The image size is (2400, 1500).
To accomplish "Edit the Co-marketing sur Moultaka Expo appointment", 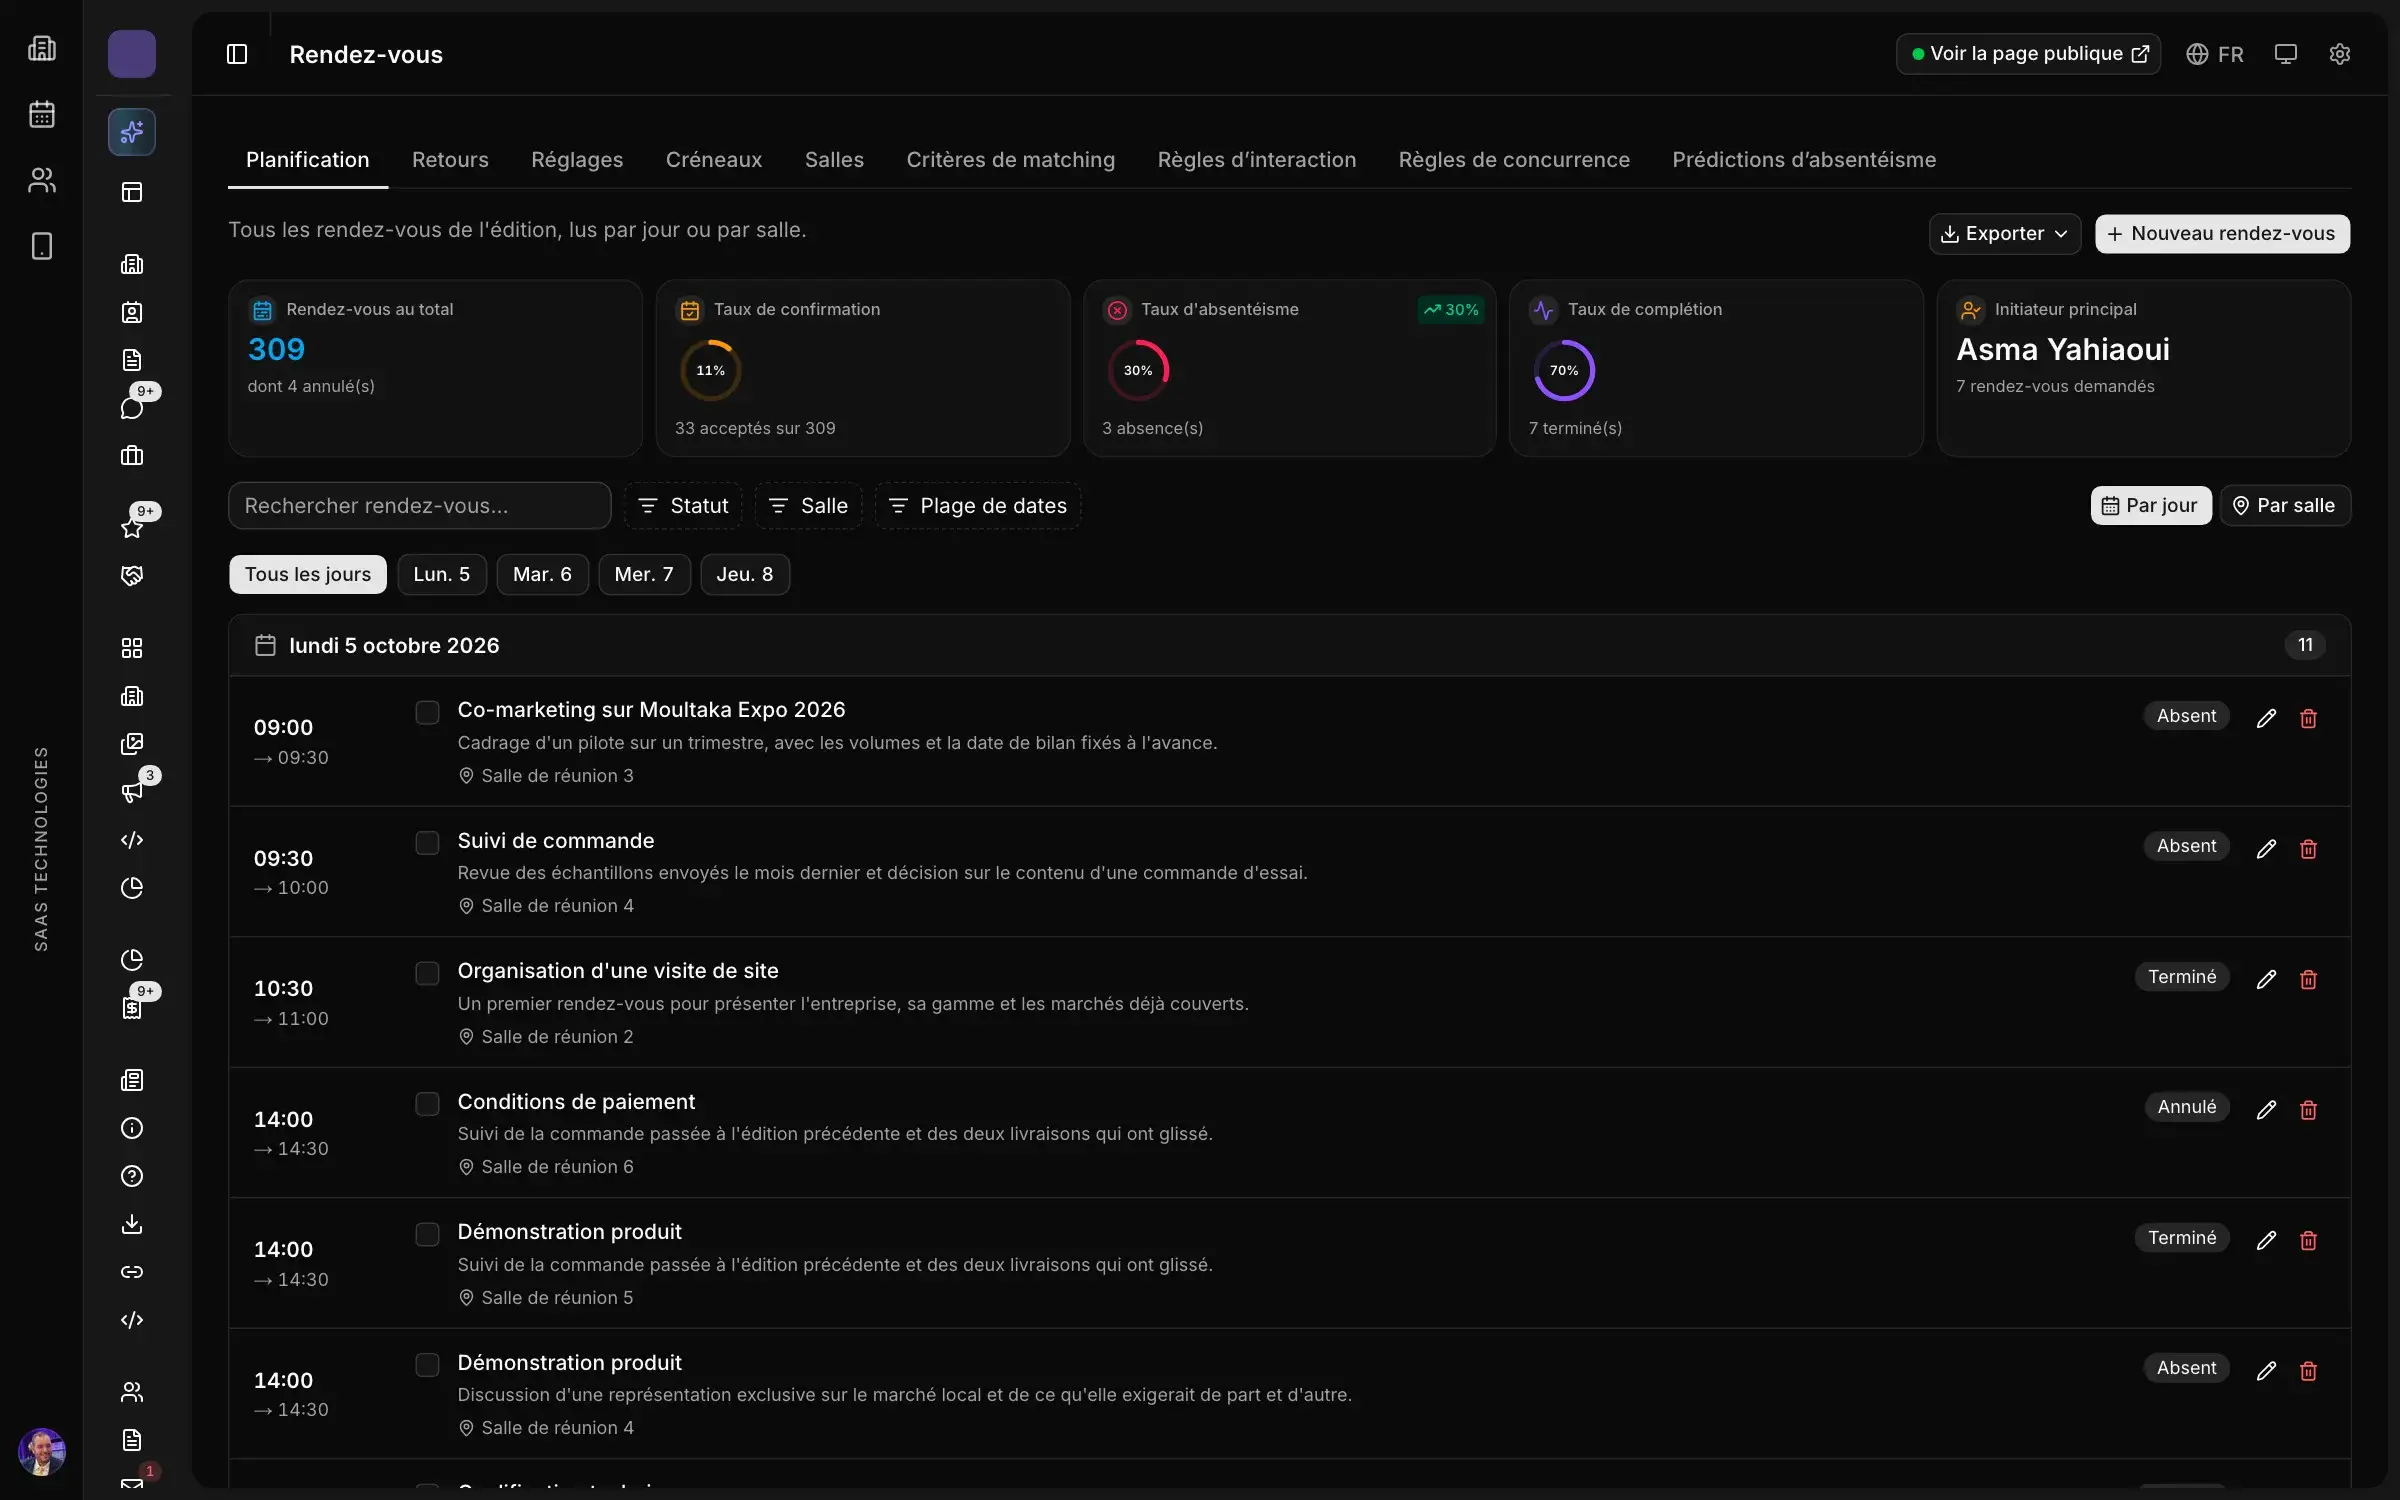I will (2266, 718).
